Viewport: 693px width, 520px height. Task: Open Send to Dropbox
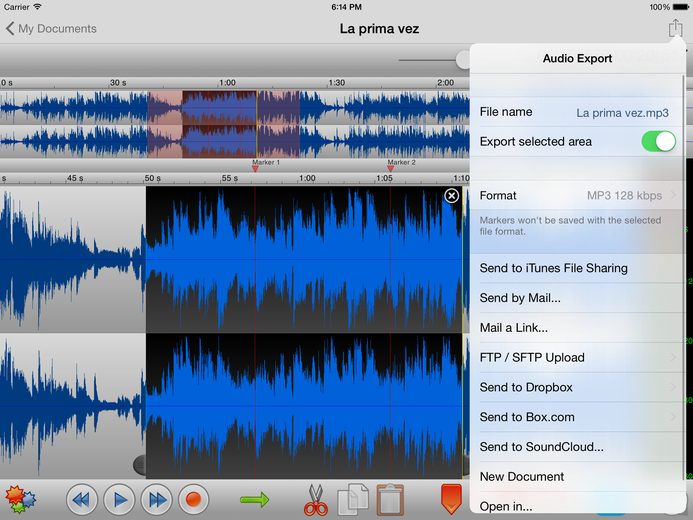[x=577, y=387]
